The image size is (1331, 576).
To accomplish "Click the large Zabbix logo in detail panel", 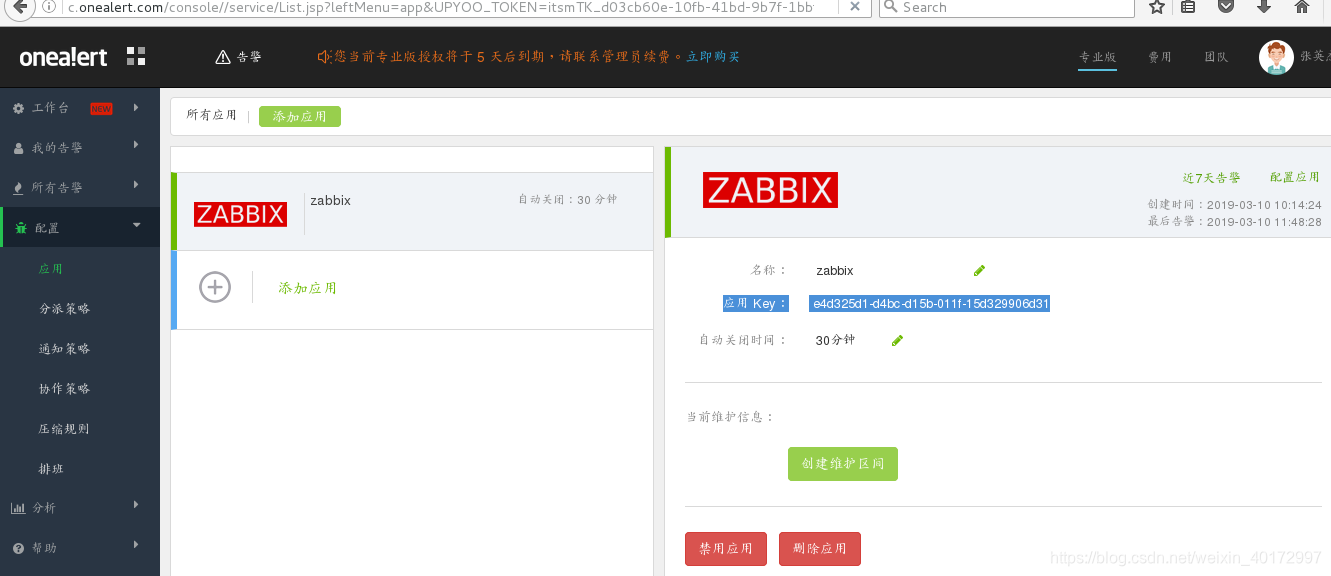I will point(770,189).
